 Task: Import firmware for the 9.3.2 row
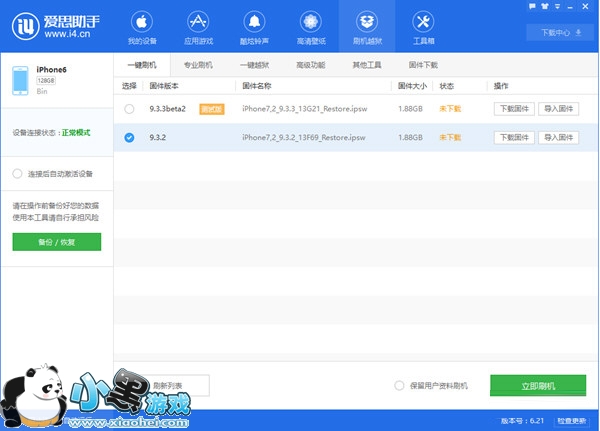pyautogui.click(x=558, y=137)
